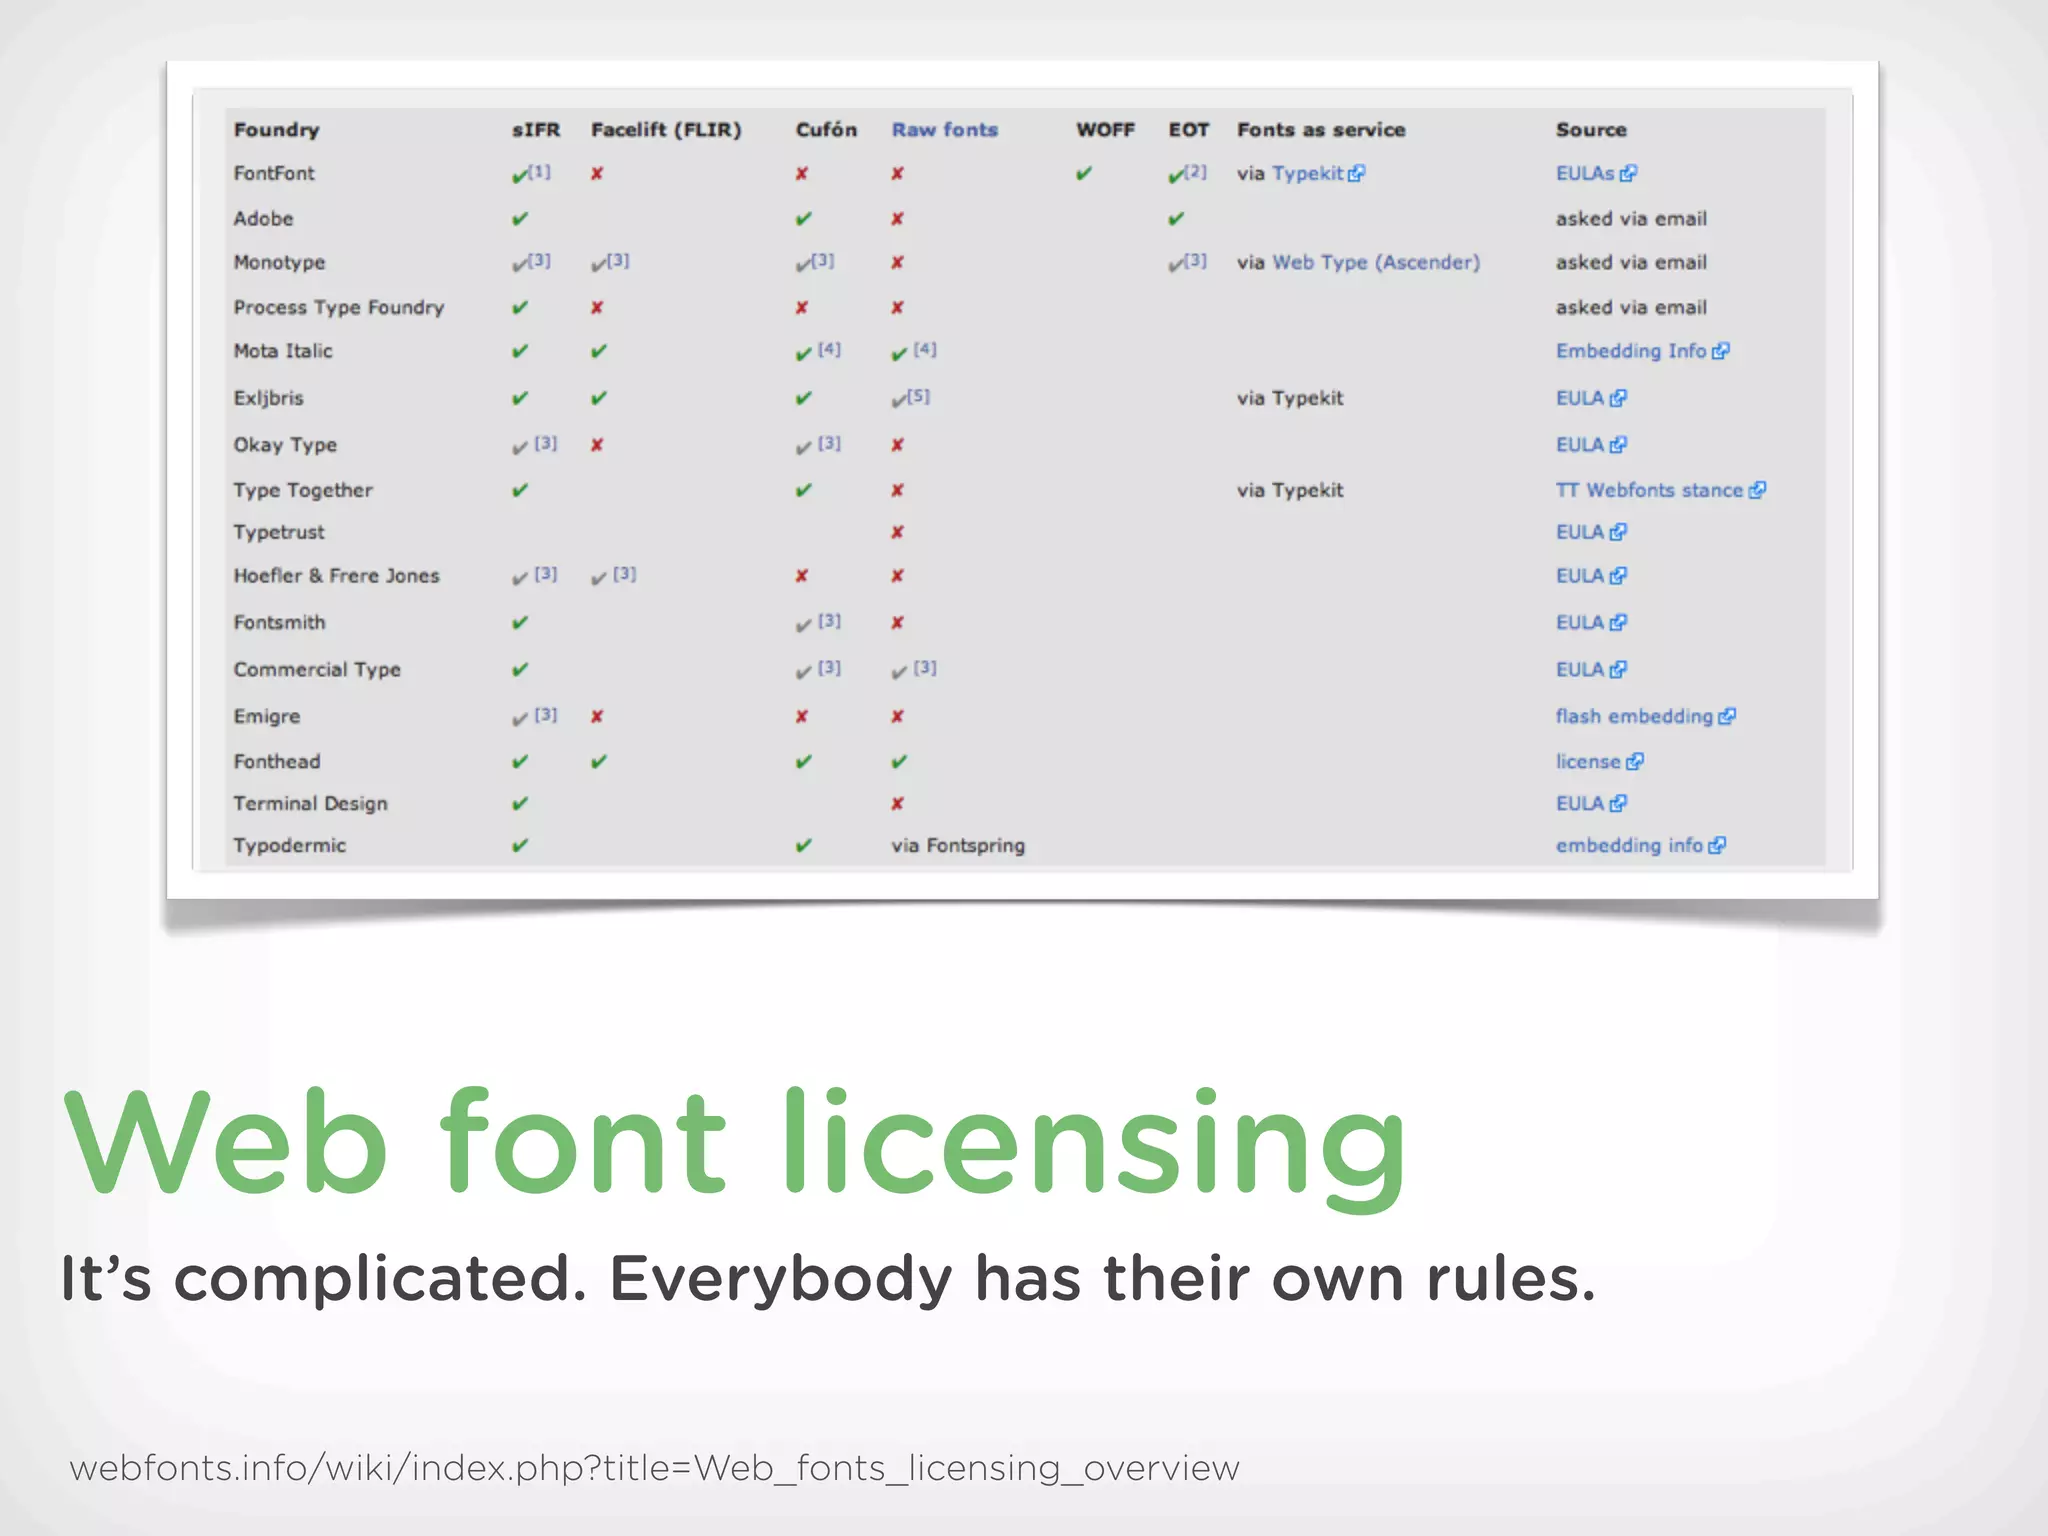Click footnote [3] in Hoefler Facelift cell
Screen dimensions: 2048x1536
pos(624,574)
